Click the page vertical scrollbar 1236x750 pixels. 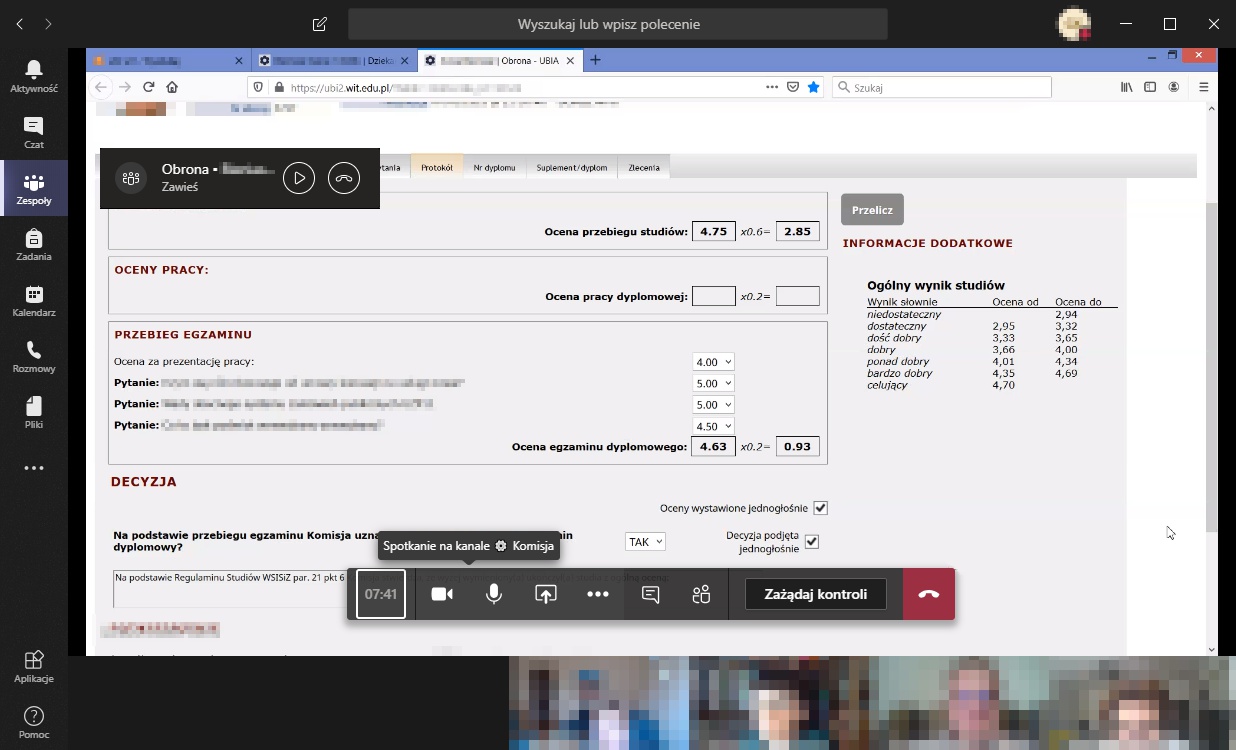coord(1211,365)
